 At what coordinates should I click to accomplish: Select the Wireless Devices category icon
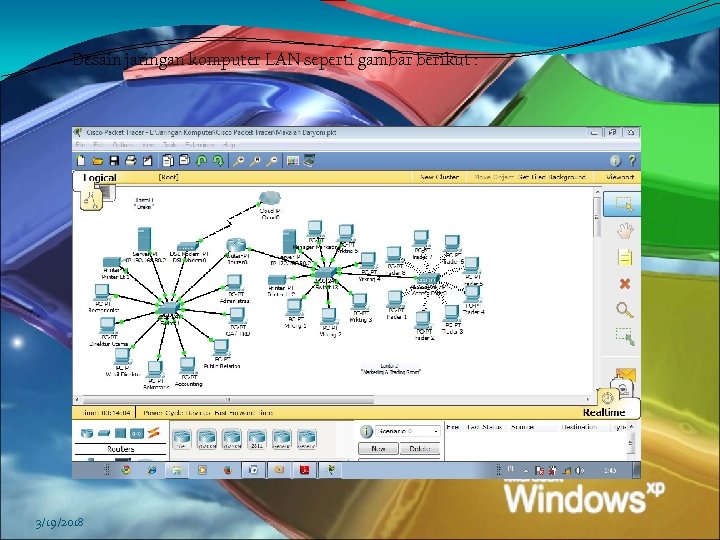click(x=137, y=433)
